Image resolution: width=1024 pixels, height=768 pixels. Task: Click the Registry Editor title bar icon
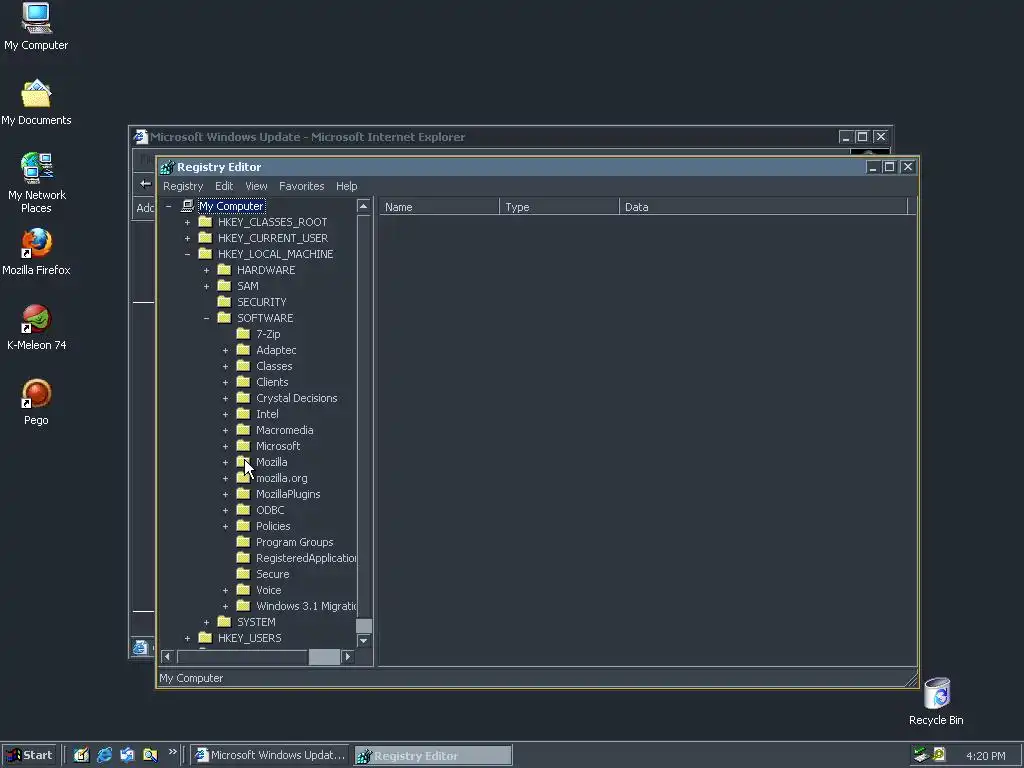click(167, 167)
